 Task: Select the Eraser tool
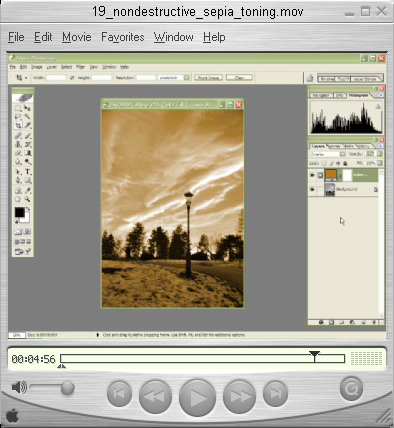[x=18, y=153]
